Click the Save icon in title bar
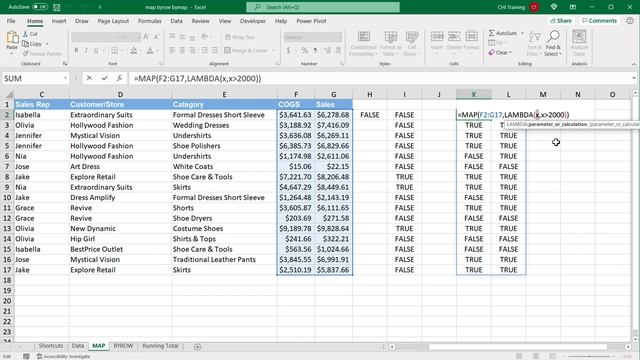 pyautogui.click(x=57, y=7)
